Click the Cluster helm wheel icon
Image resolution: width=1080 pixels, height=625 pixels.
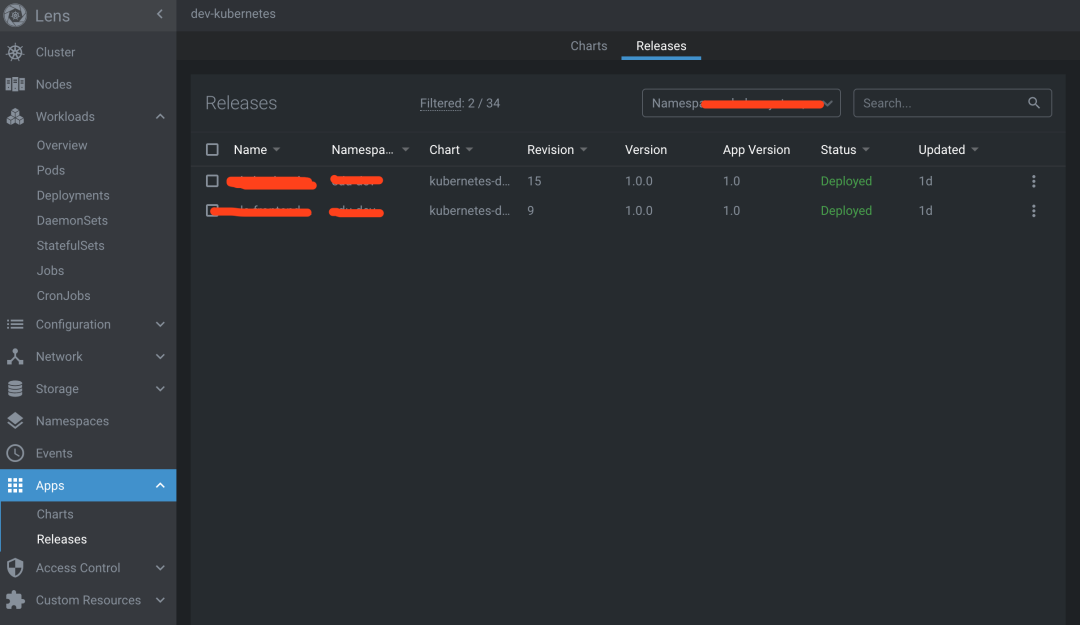point(15,52)
